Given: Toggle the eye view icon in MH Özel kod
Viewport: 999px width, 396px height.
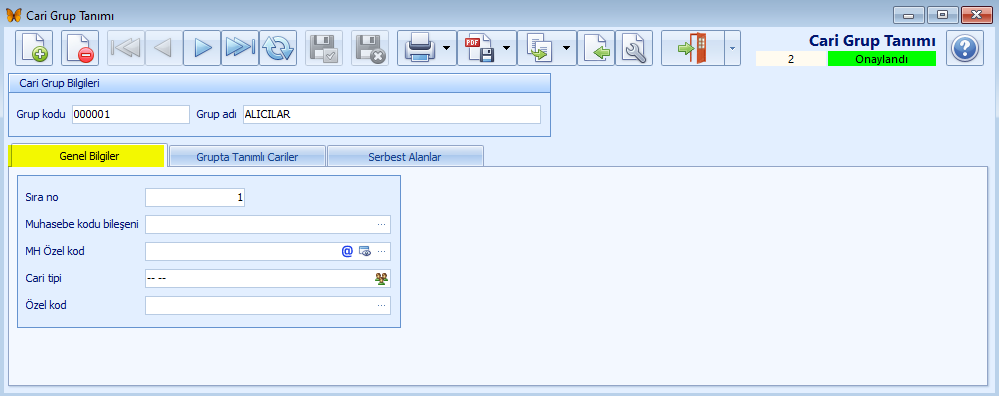Looking at the screenshot, I should [365, 251].
